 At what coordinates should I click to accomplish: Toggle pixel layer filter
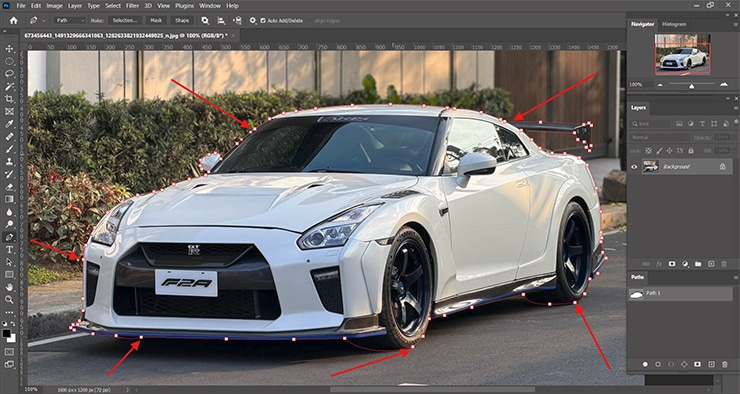coord(680,124)
